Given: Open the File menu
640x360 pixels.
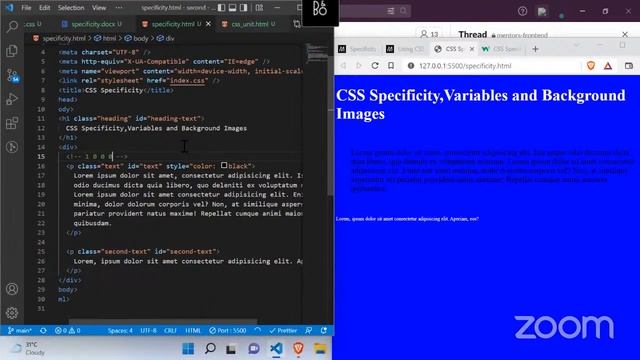Looking at the screenshot, I should [26, 8].
